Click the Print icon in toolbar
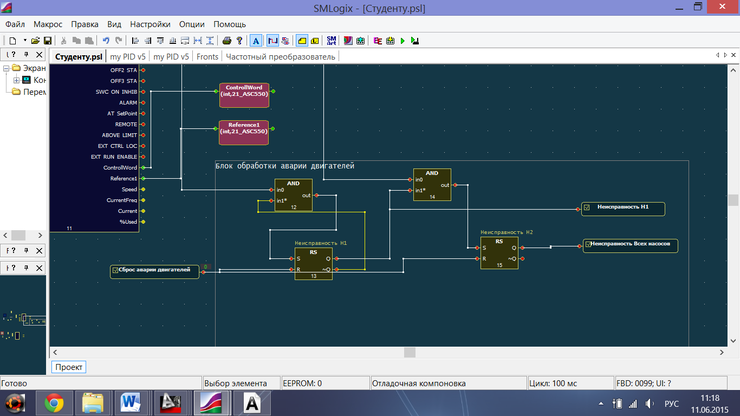The height and width of the screenshot is (416, 740). 227,41
